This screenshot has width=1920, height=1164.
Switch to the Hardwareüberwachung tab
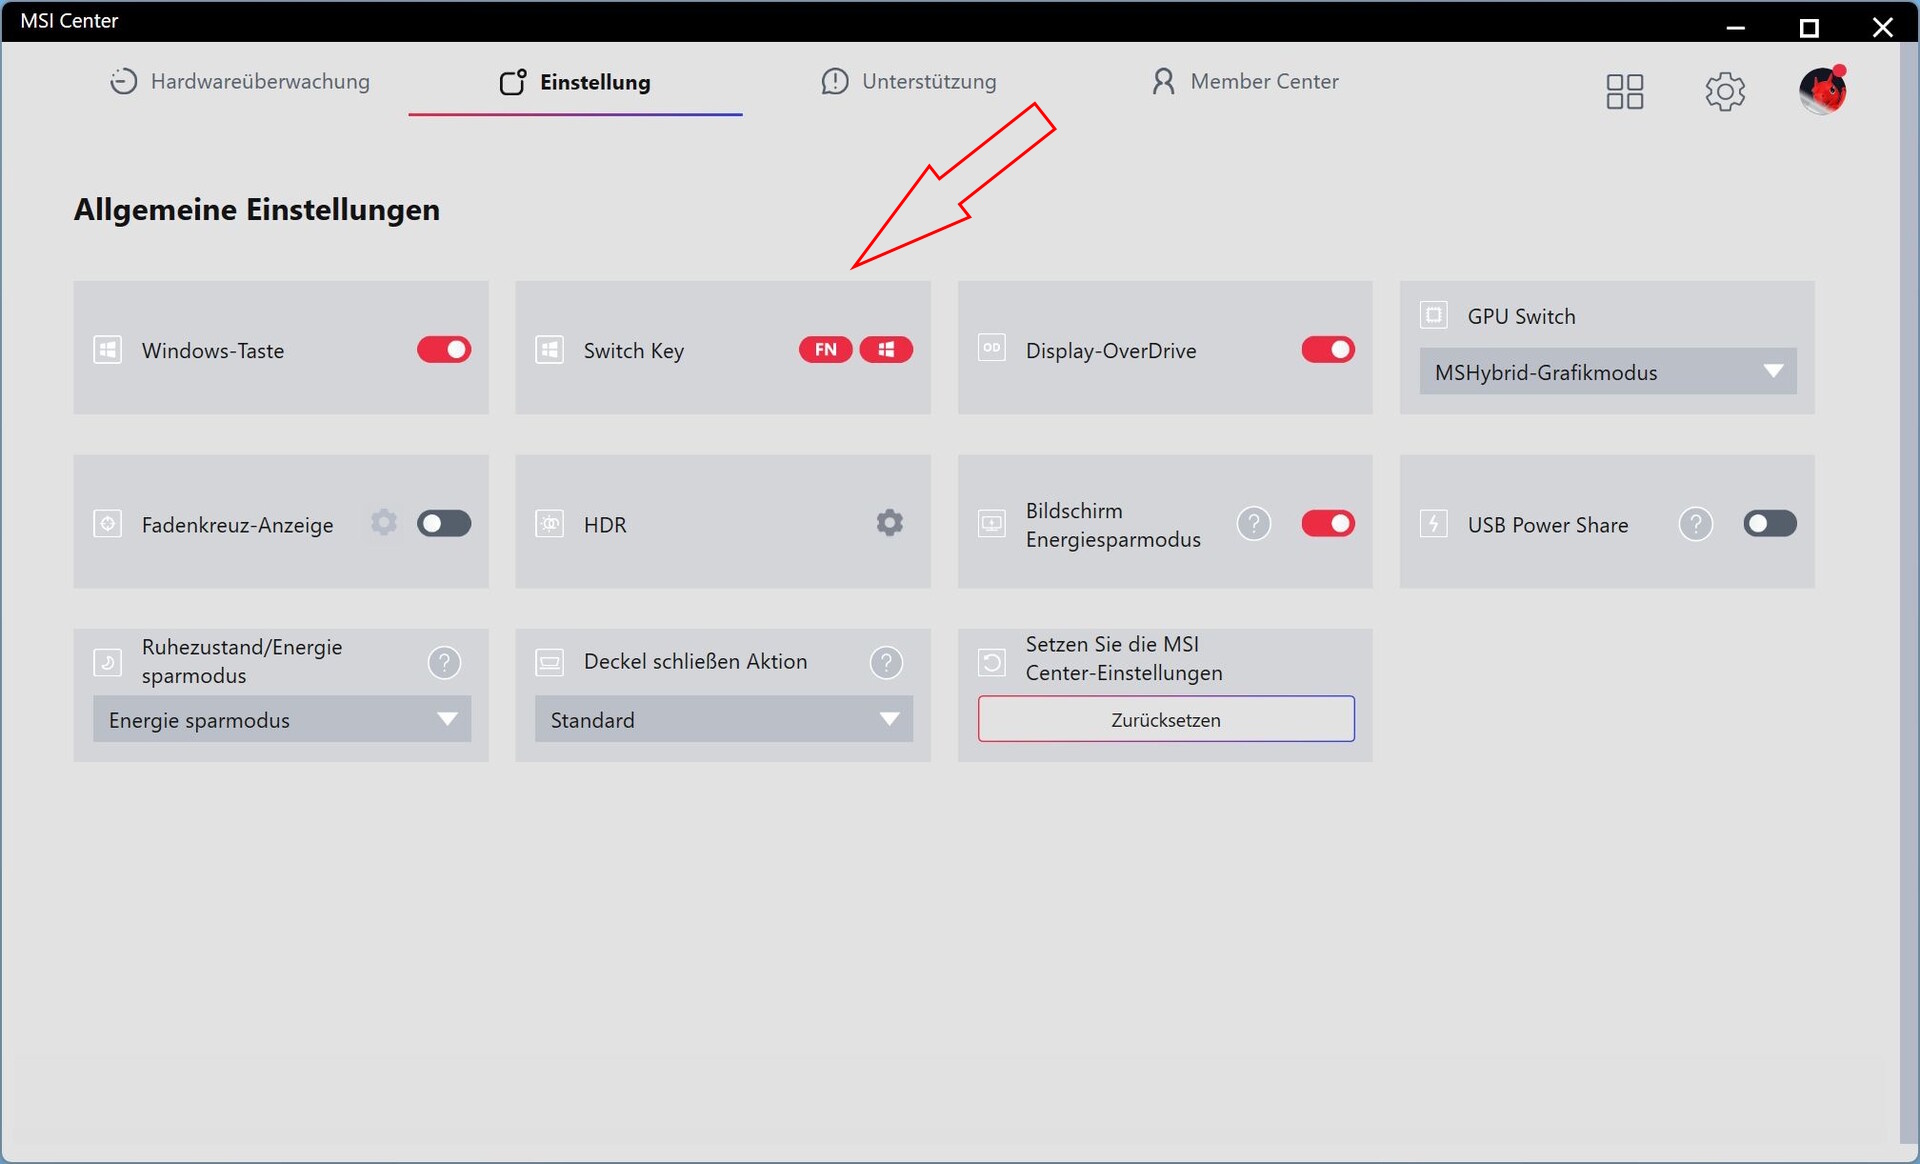240,82
